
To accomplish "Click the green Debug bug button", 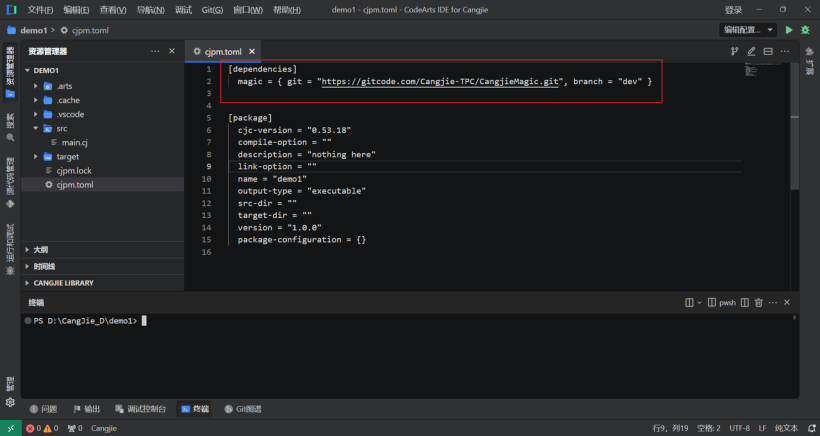I will [x=805, y=30].
